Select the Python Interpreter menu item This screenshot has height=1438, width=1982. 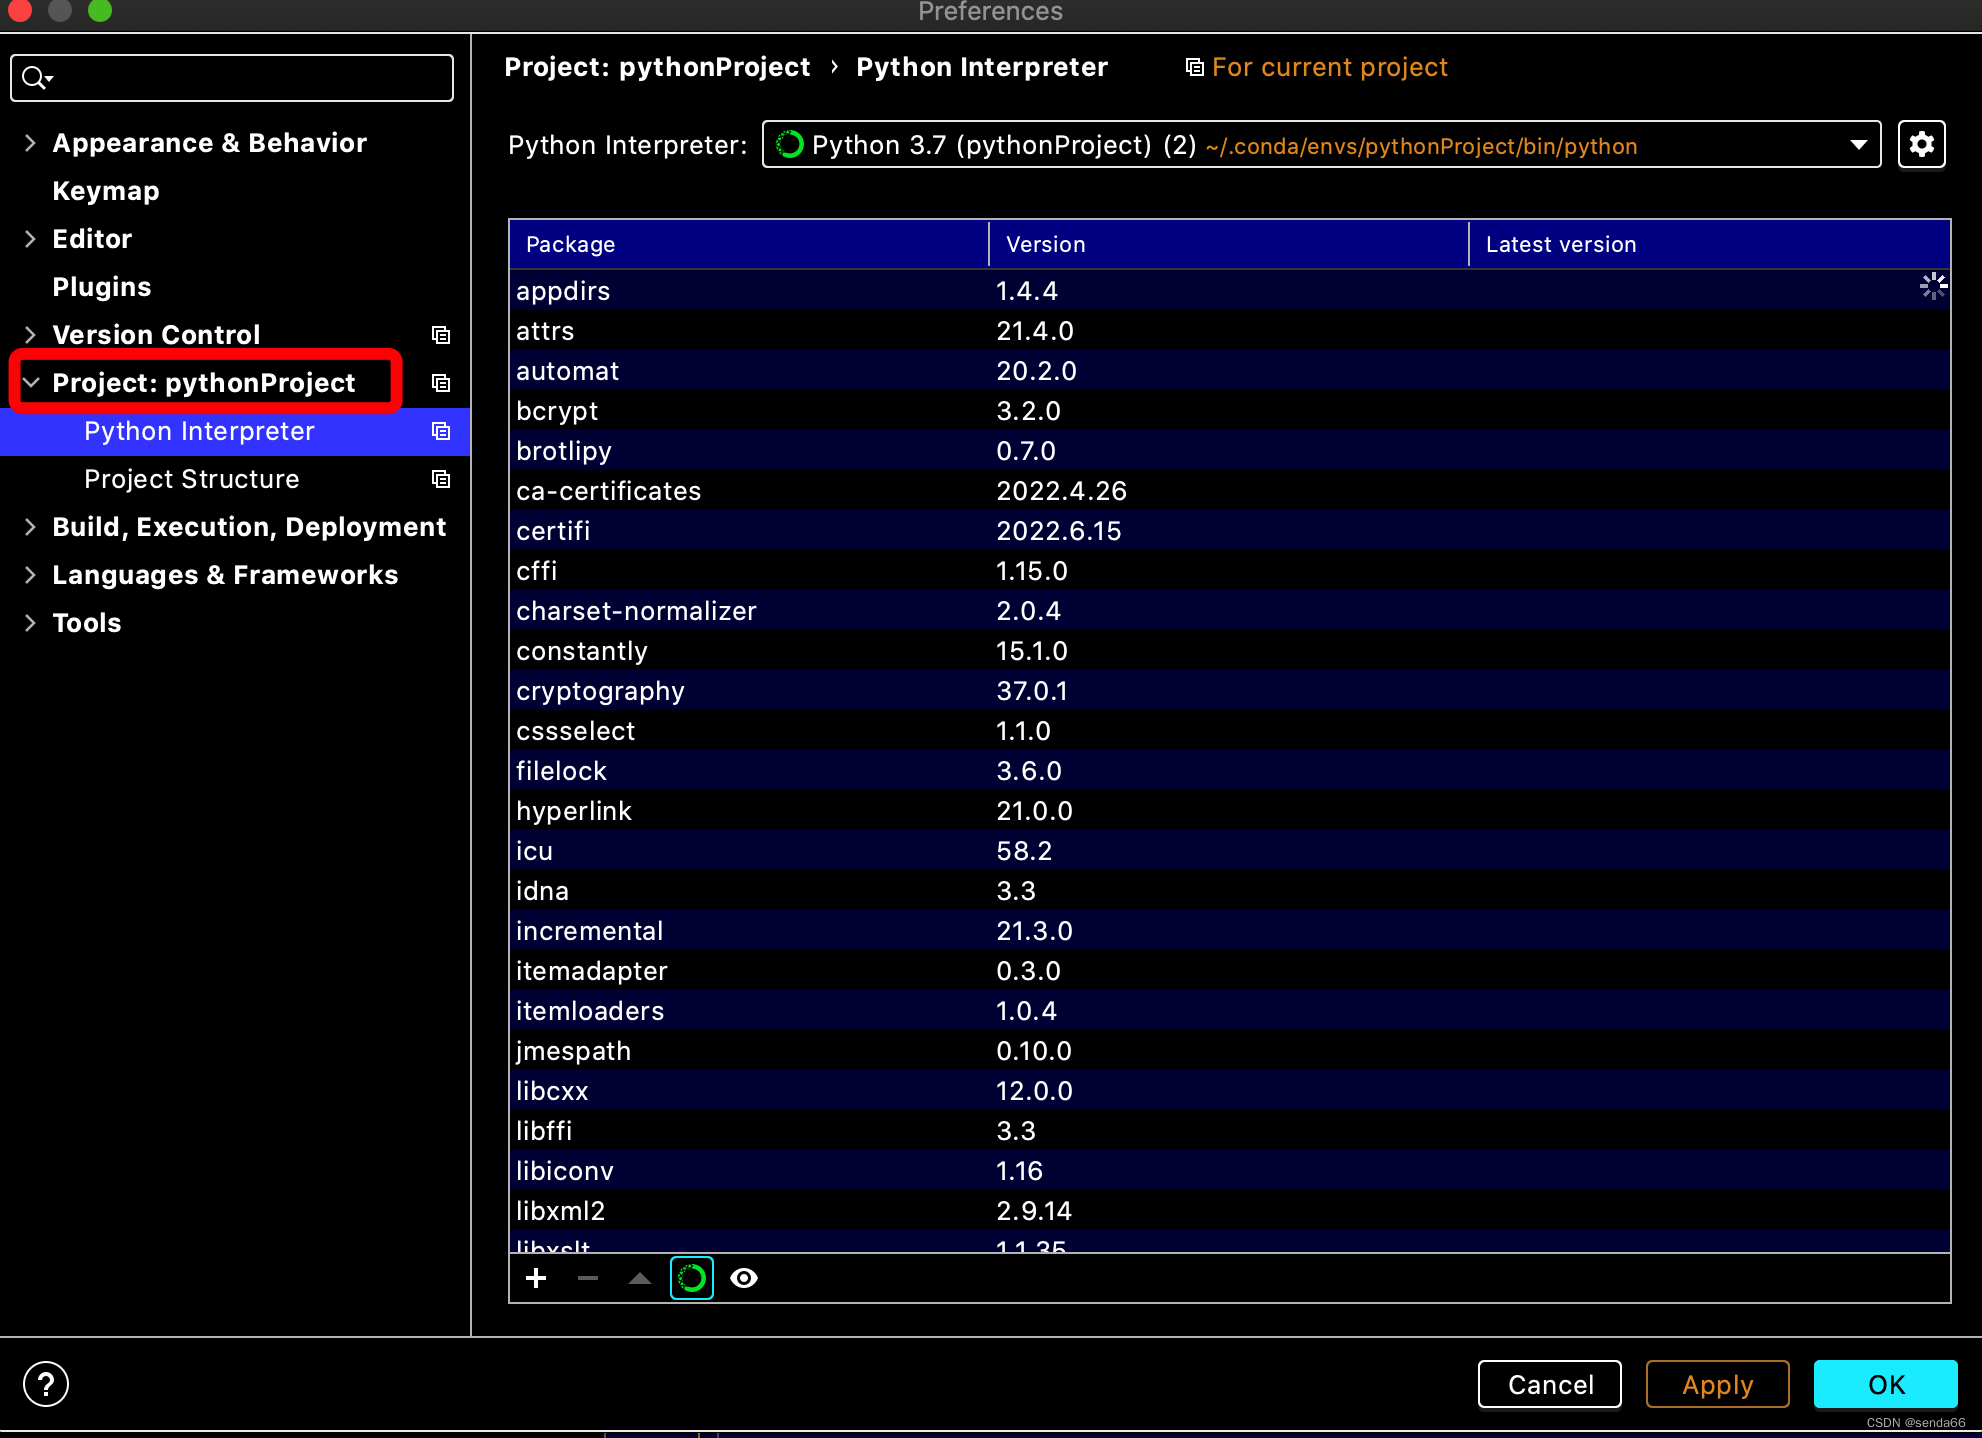click(200, 431)
